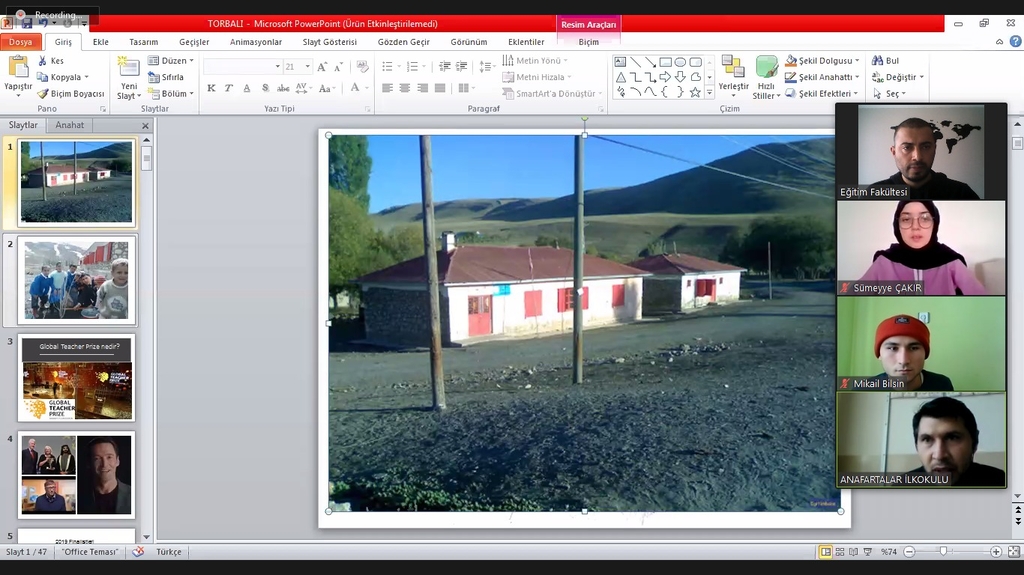Toggle strikethrough abc formatting
Viewport: 1024px width, 575px height.
coord(283,88)
